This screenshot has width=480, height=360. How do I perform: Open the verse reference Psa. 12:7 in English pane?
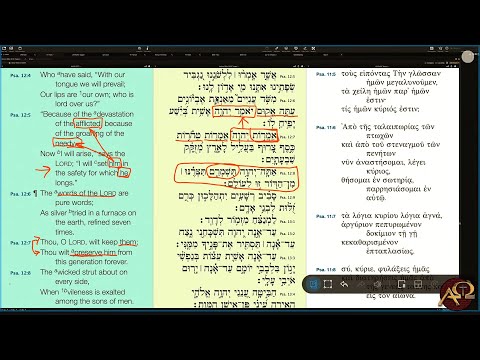click(x=20, y=243)
